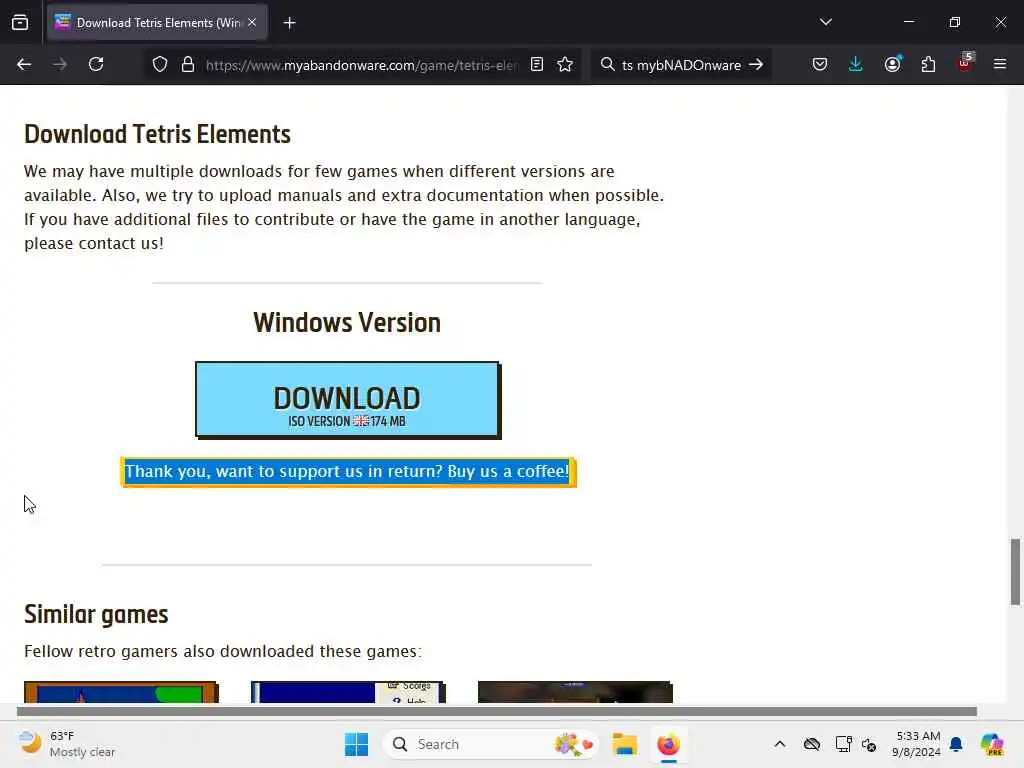Viewport: 1024px width, 768px height.
Task: Open the Firefox hamburger application menu
Action: click(1000, 65)
